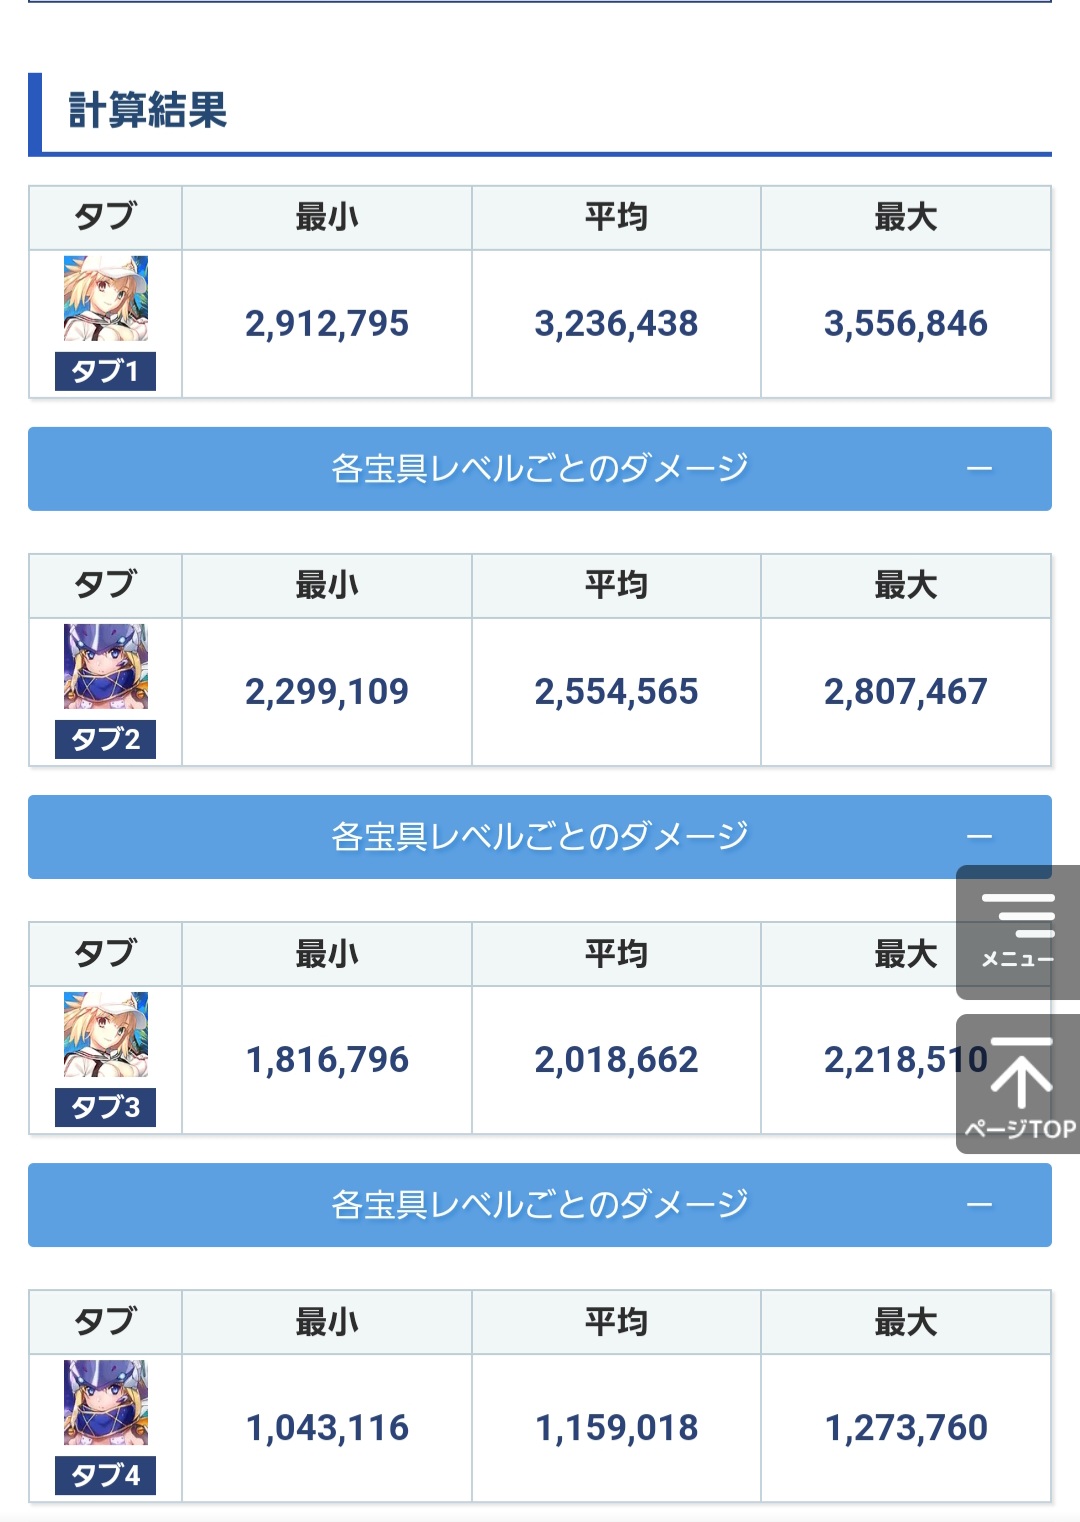Select the タブ4 label badge
1080x1522 pixels.
click(x=105, y=1476)
